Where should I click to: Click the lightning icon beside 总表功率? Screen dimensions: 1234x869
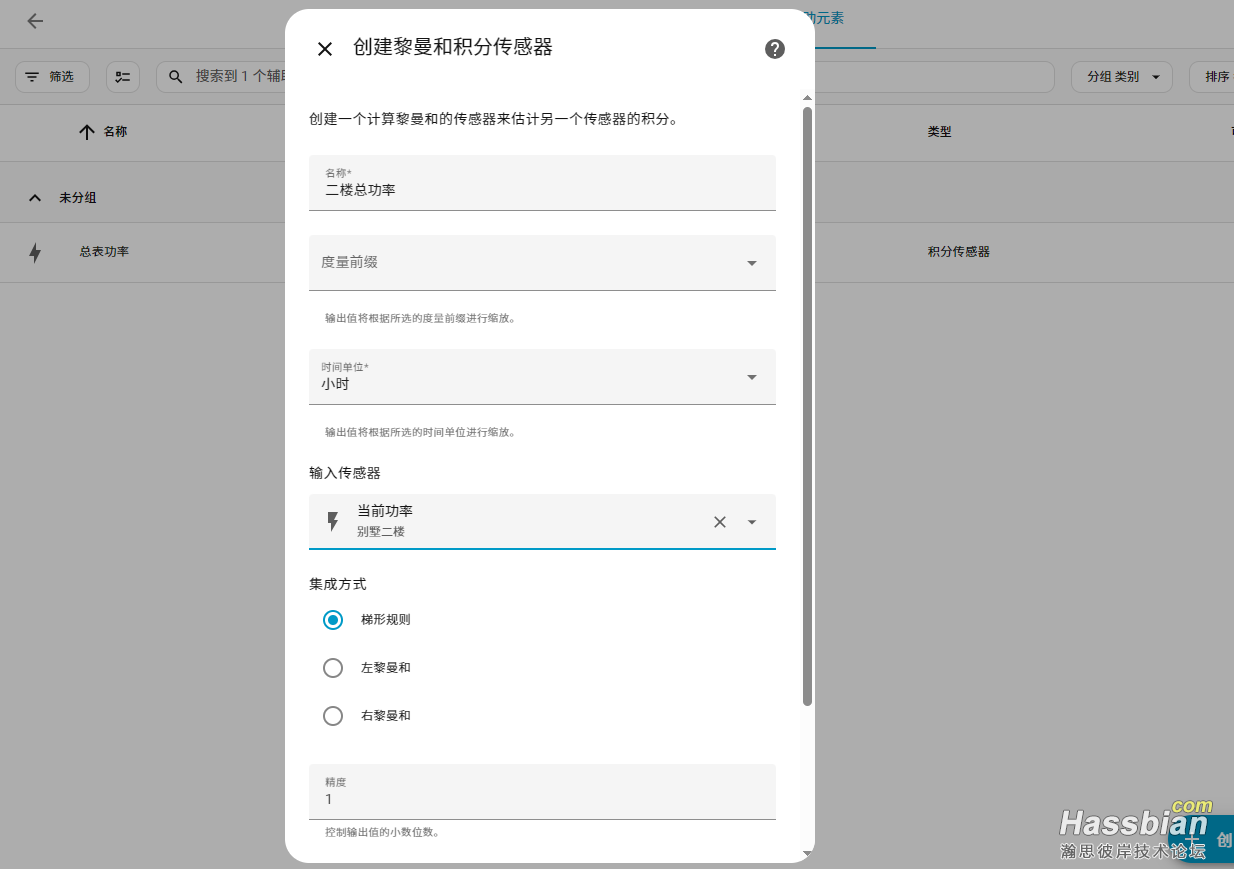[35, 253]
